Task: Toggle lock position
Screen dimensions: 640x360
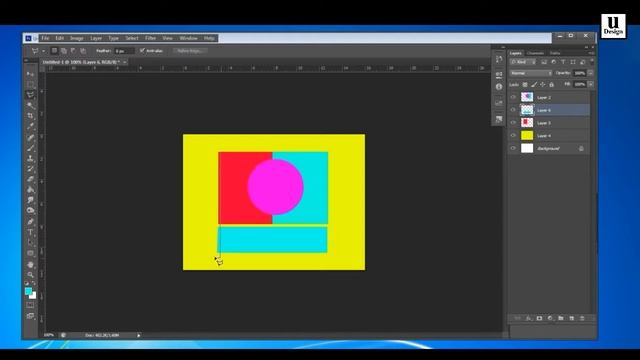Action: pyautogui.click(x=542, y=84)
